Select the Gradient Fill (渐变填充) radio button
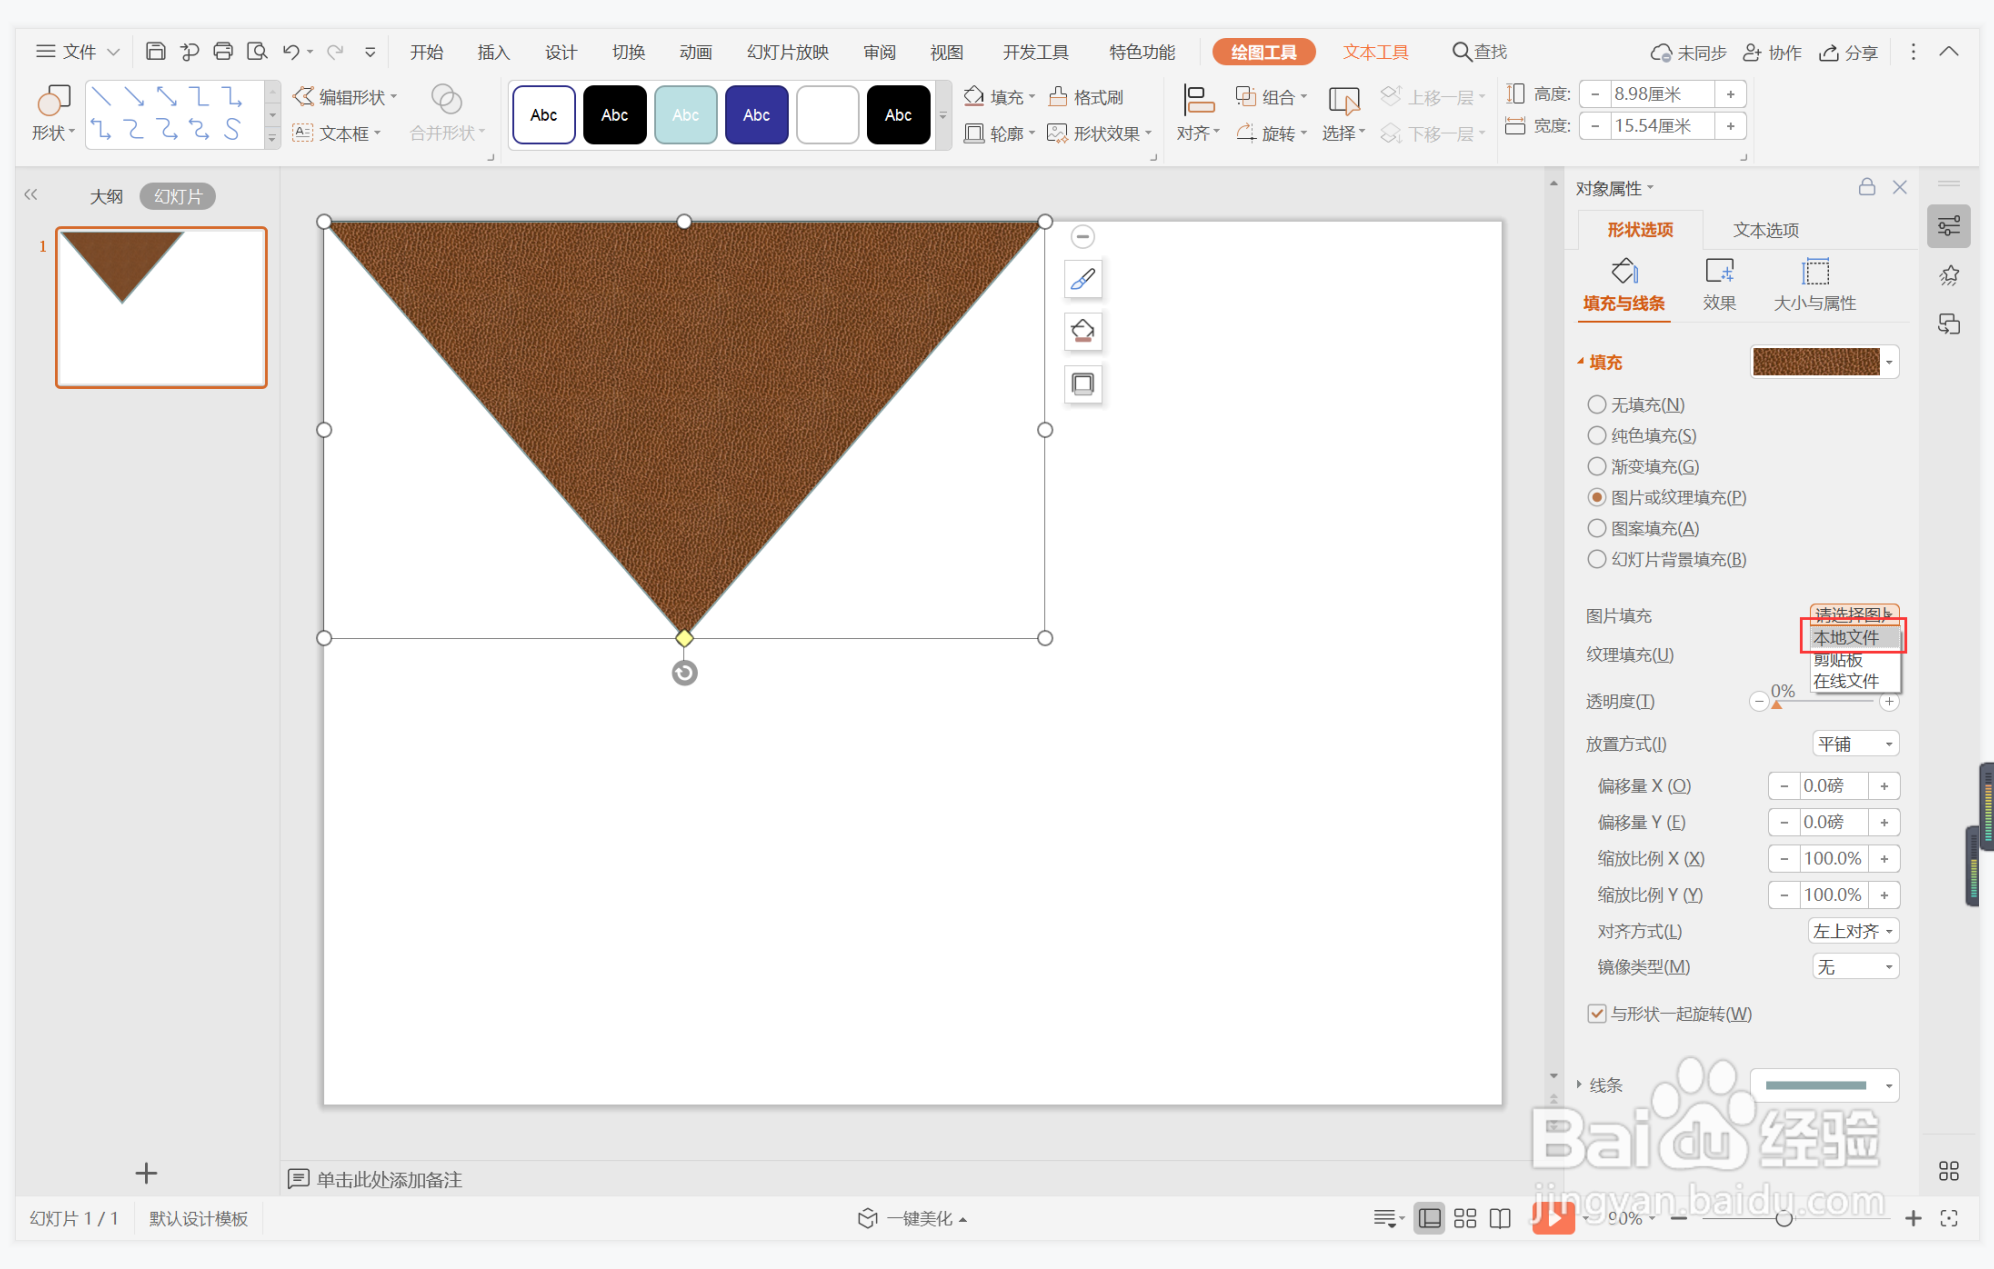The height and width of the screenshot is (1269, 1994). coord(1597,467)
